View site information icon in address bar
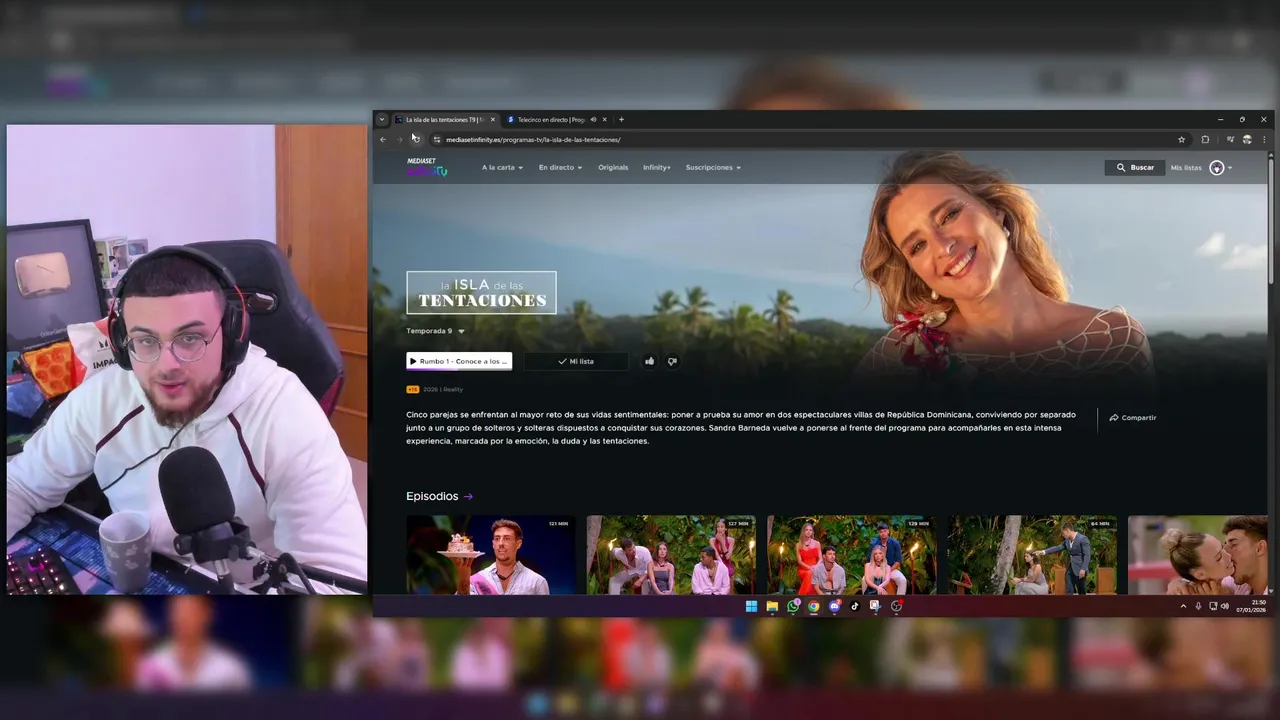Image resolution: width=1280 pixels, height=720 pixels. pyautogui.click(x=437, y=140)
